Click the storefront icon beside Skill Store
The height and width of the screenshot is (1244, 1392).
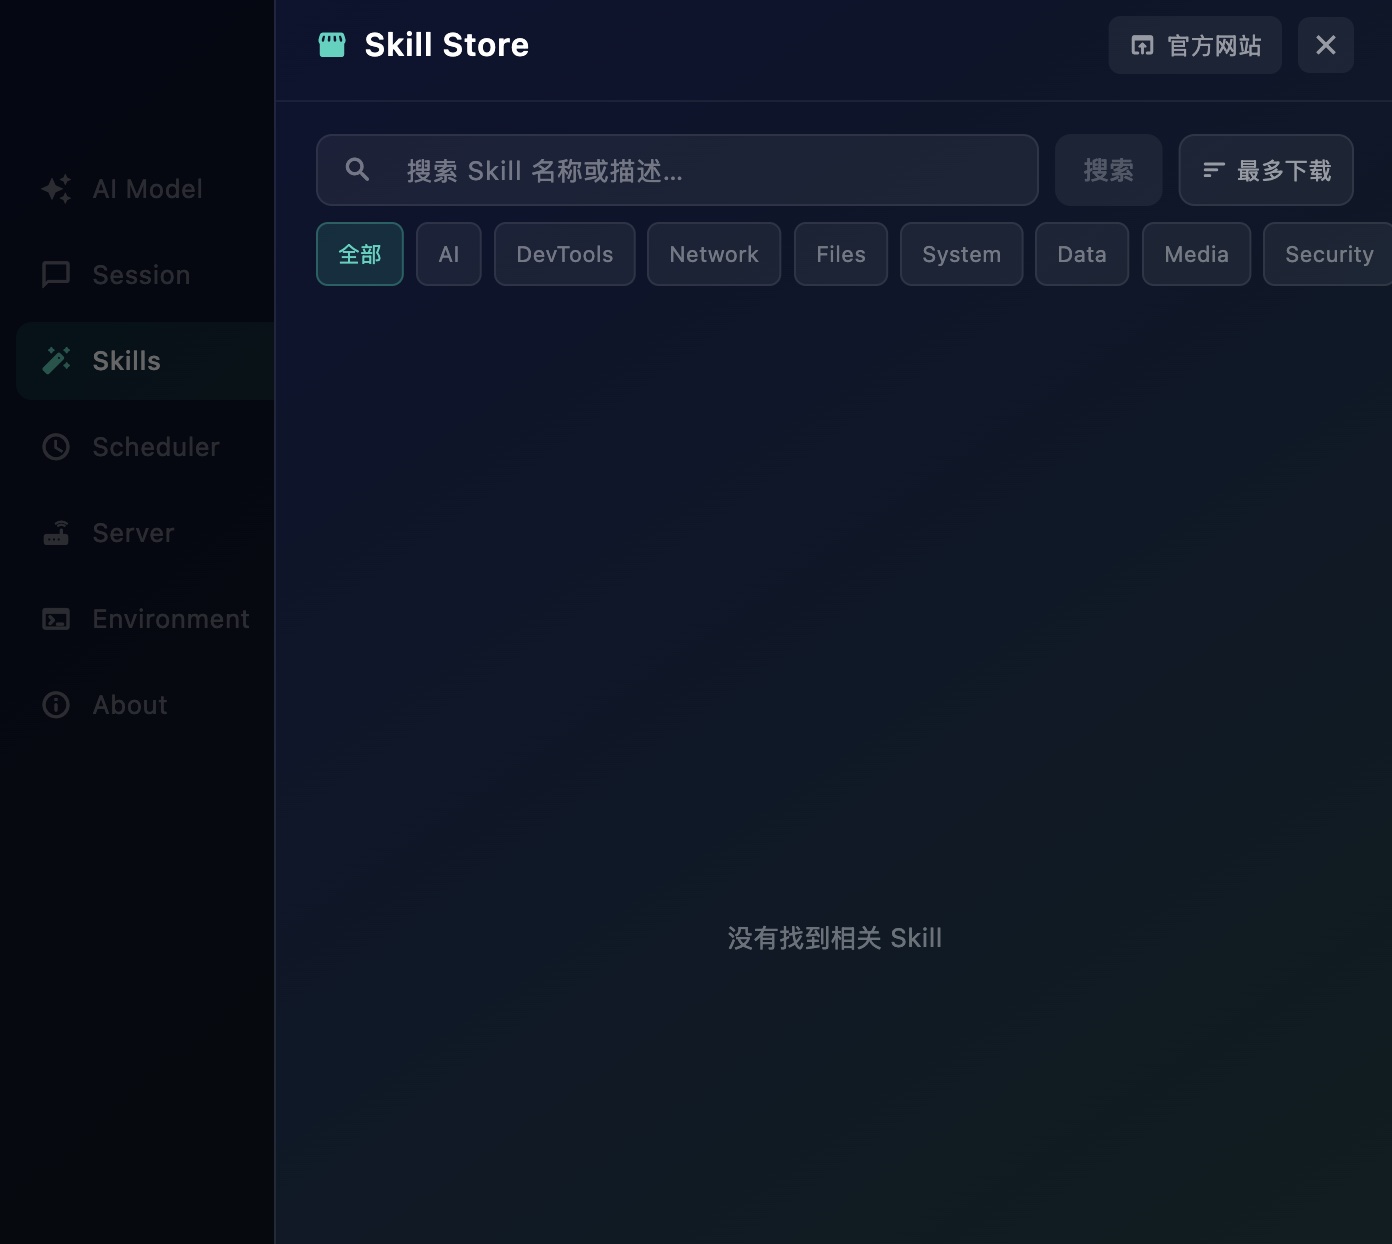click(332, 44)
